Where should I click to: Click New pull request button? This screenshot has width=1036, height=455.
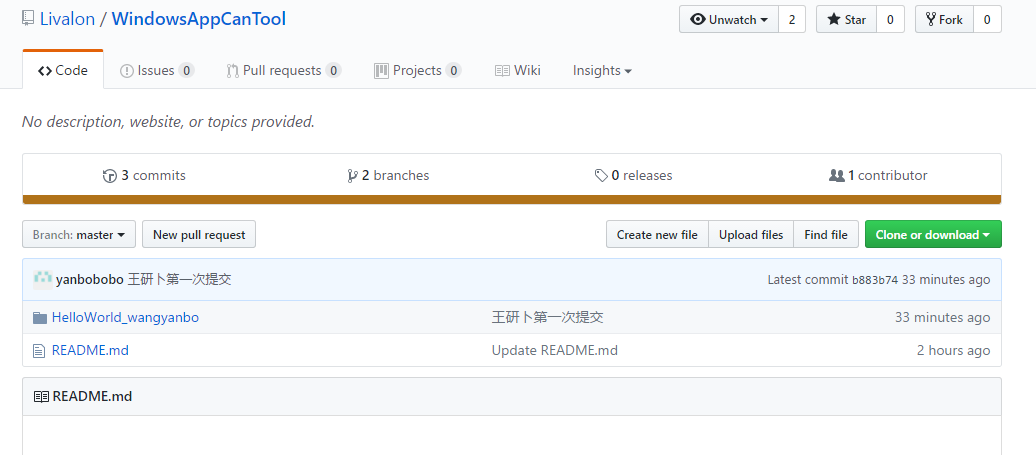click(199, 234)
